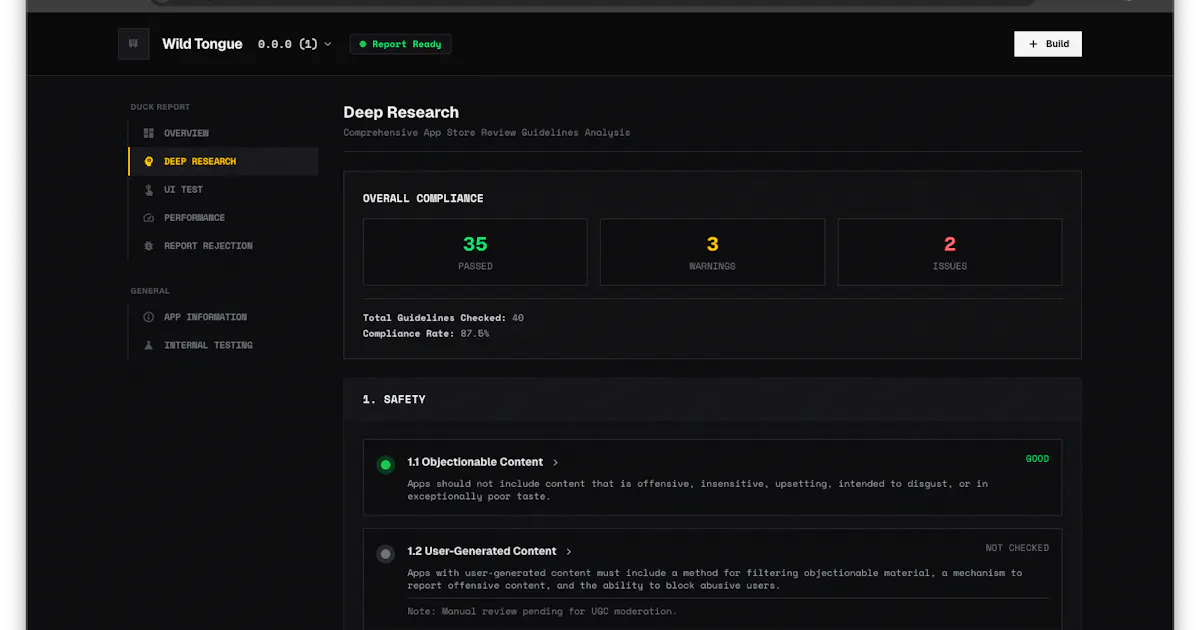The image size is (1200, 630).
Task: Open the Internal Testing sidebar item
Action: tap(223, 345)
